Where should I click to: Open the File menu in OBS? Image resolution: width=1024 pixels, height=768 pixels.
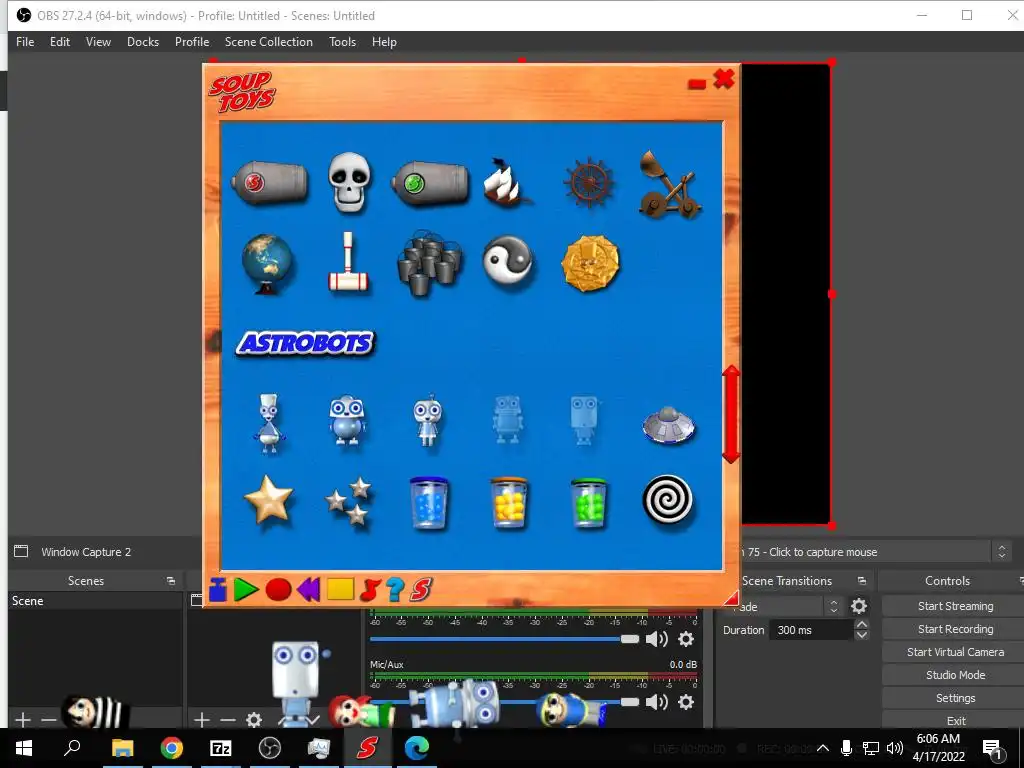[25, 42]
